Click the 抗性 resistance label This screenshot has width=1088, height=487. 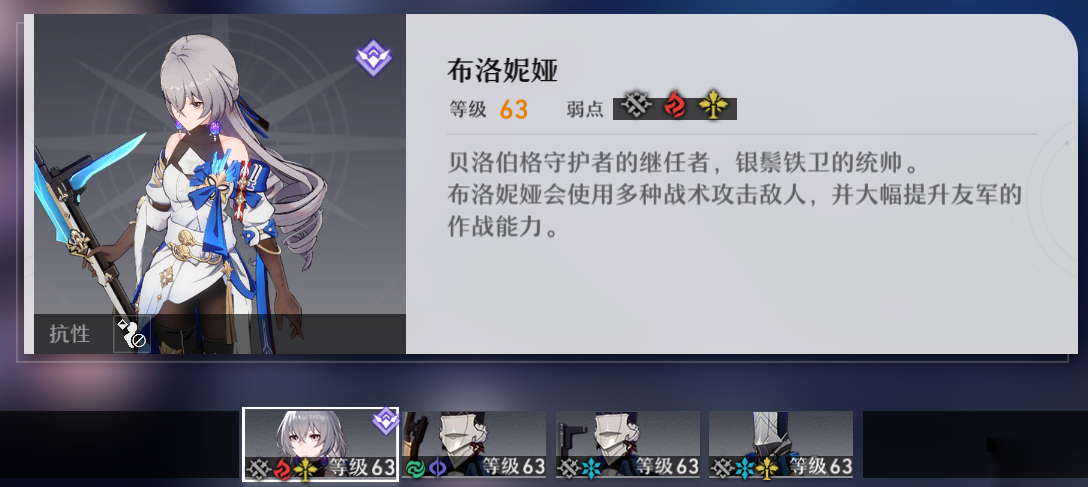69,334
